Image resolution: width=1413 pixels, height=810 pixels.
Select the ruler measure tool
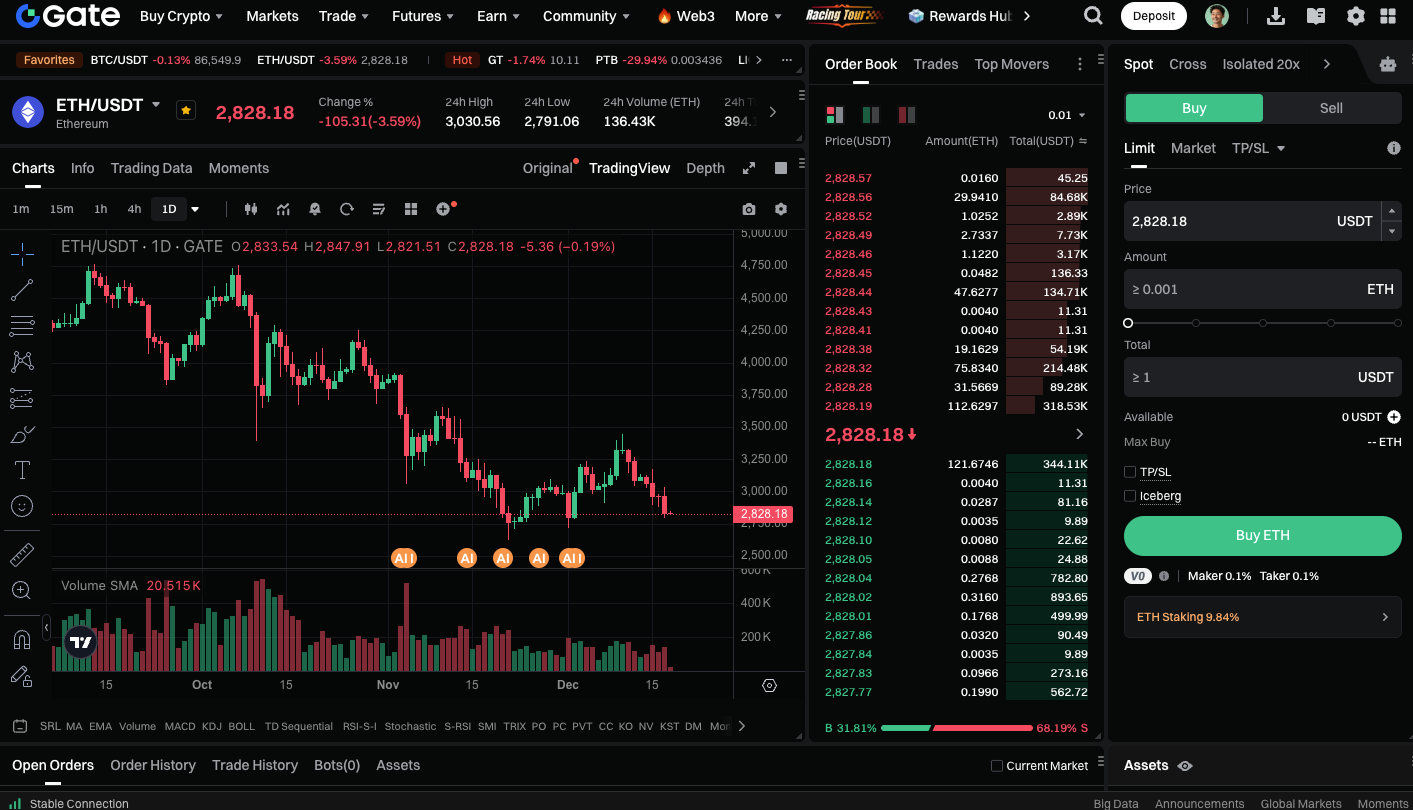[x=22, y=554]
